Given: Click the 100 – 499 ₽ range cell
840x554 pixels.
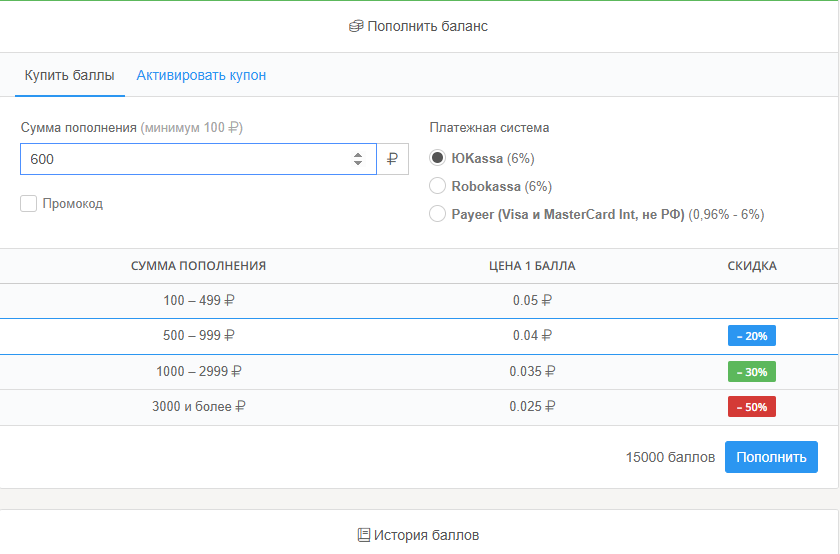Looking at the screenshot, I should 199,301.
